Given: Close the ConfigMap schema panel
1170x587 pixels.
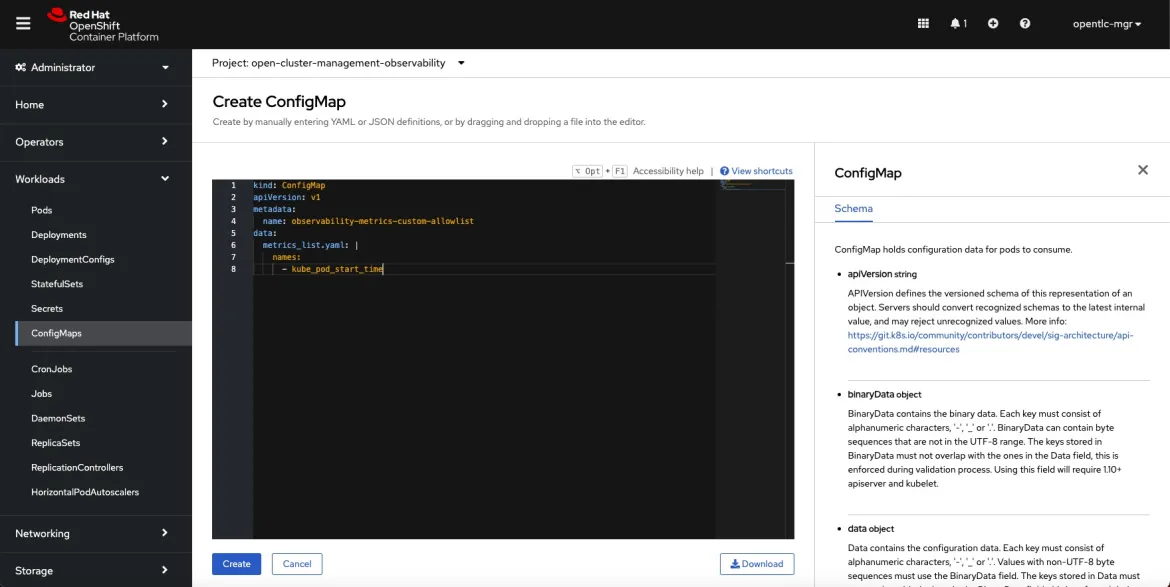Looking at the screenshot, I should 1142,170.
